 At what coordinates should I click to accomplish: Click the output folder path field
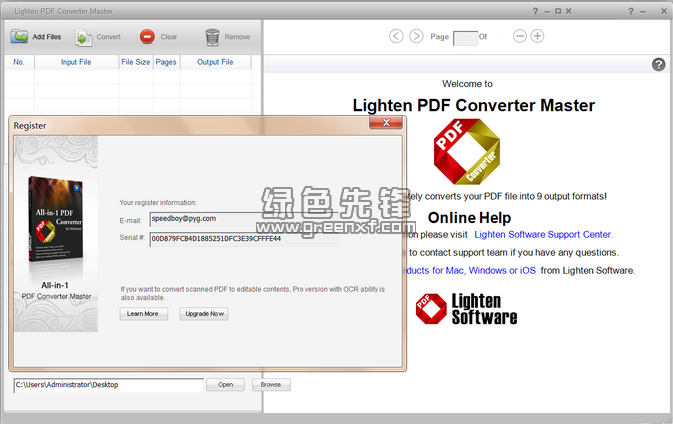coord(109,385)
